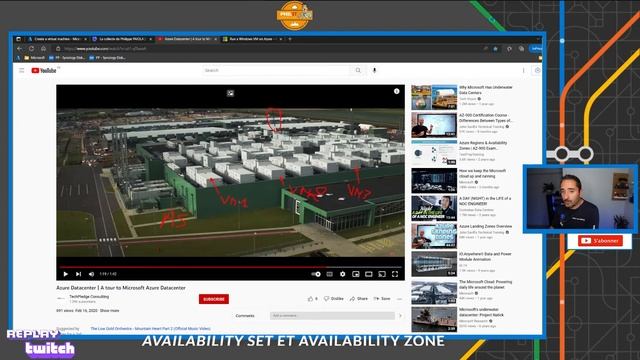Click the TechPledge channel avatar

pos(61,298)
